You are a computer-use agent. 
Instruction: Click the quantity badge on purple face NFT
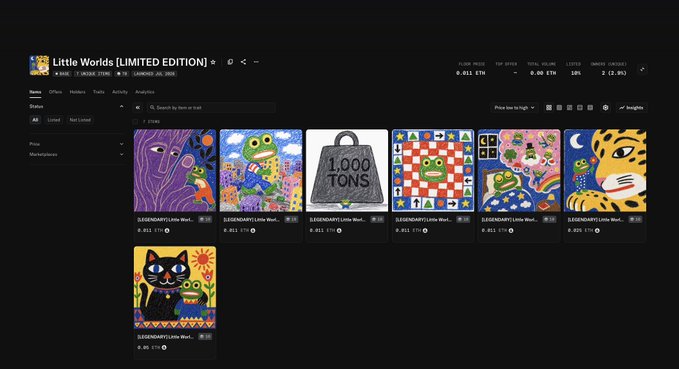205,220
